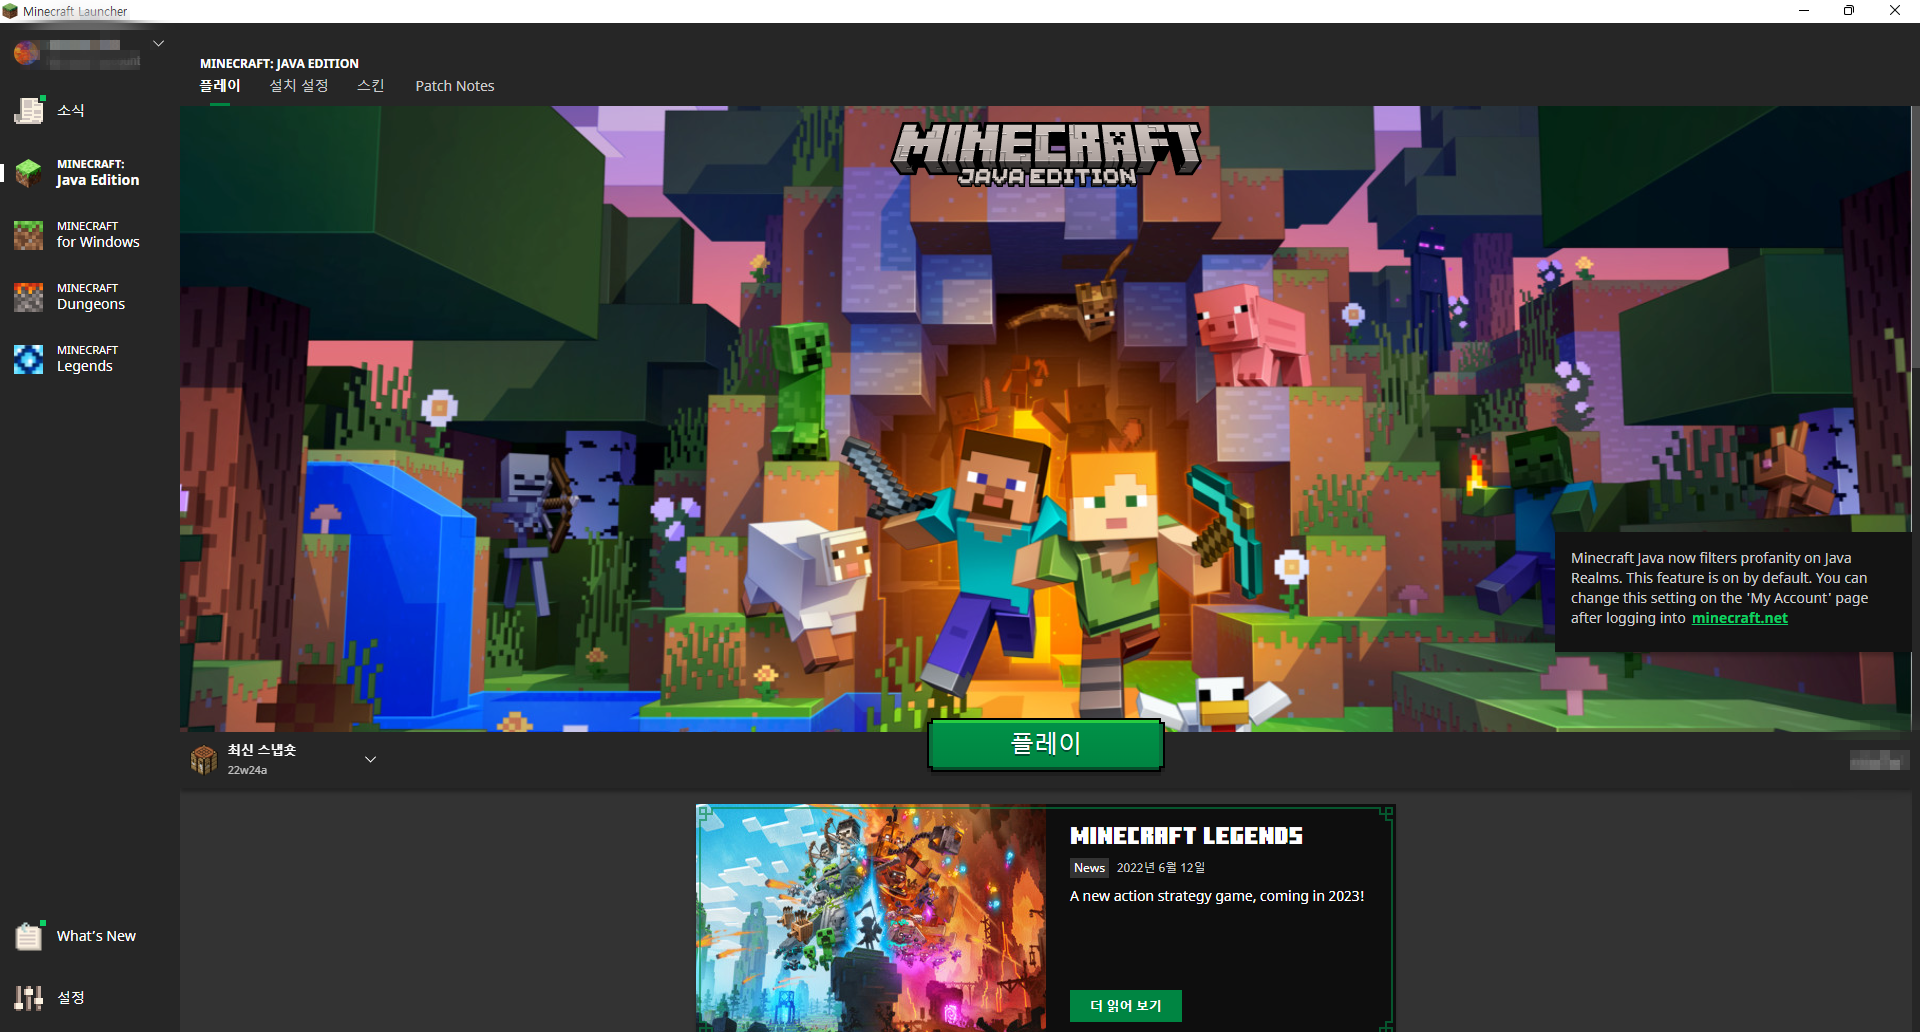Click the crafting table installation icon
Viewport: 1920px width, 1032px height.
(204, 760)
